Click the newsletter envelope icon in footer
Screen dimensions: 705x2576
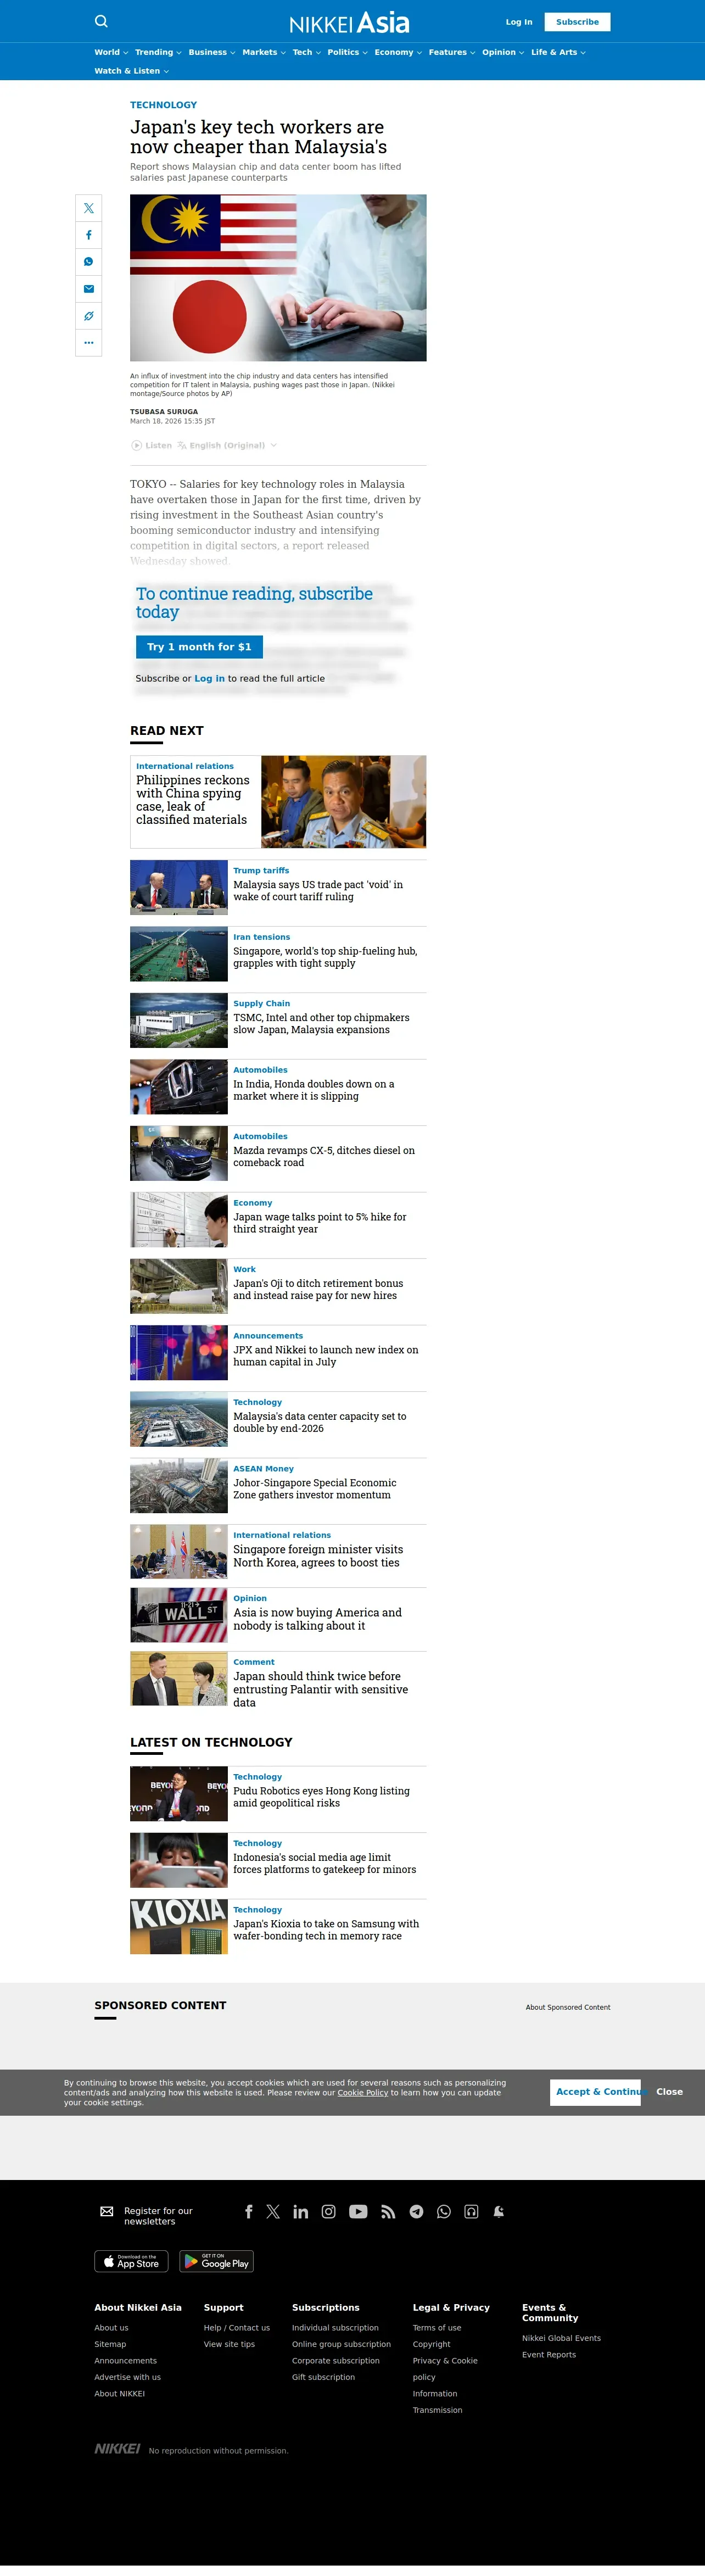pos(107,2211)
